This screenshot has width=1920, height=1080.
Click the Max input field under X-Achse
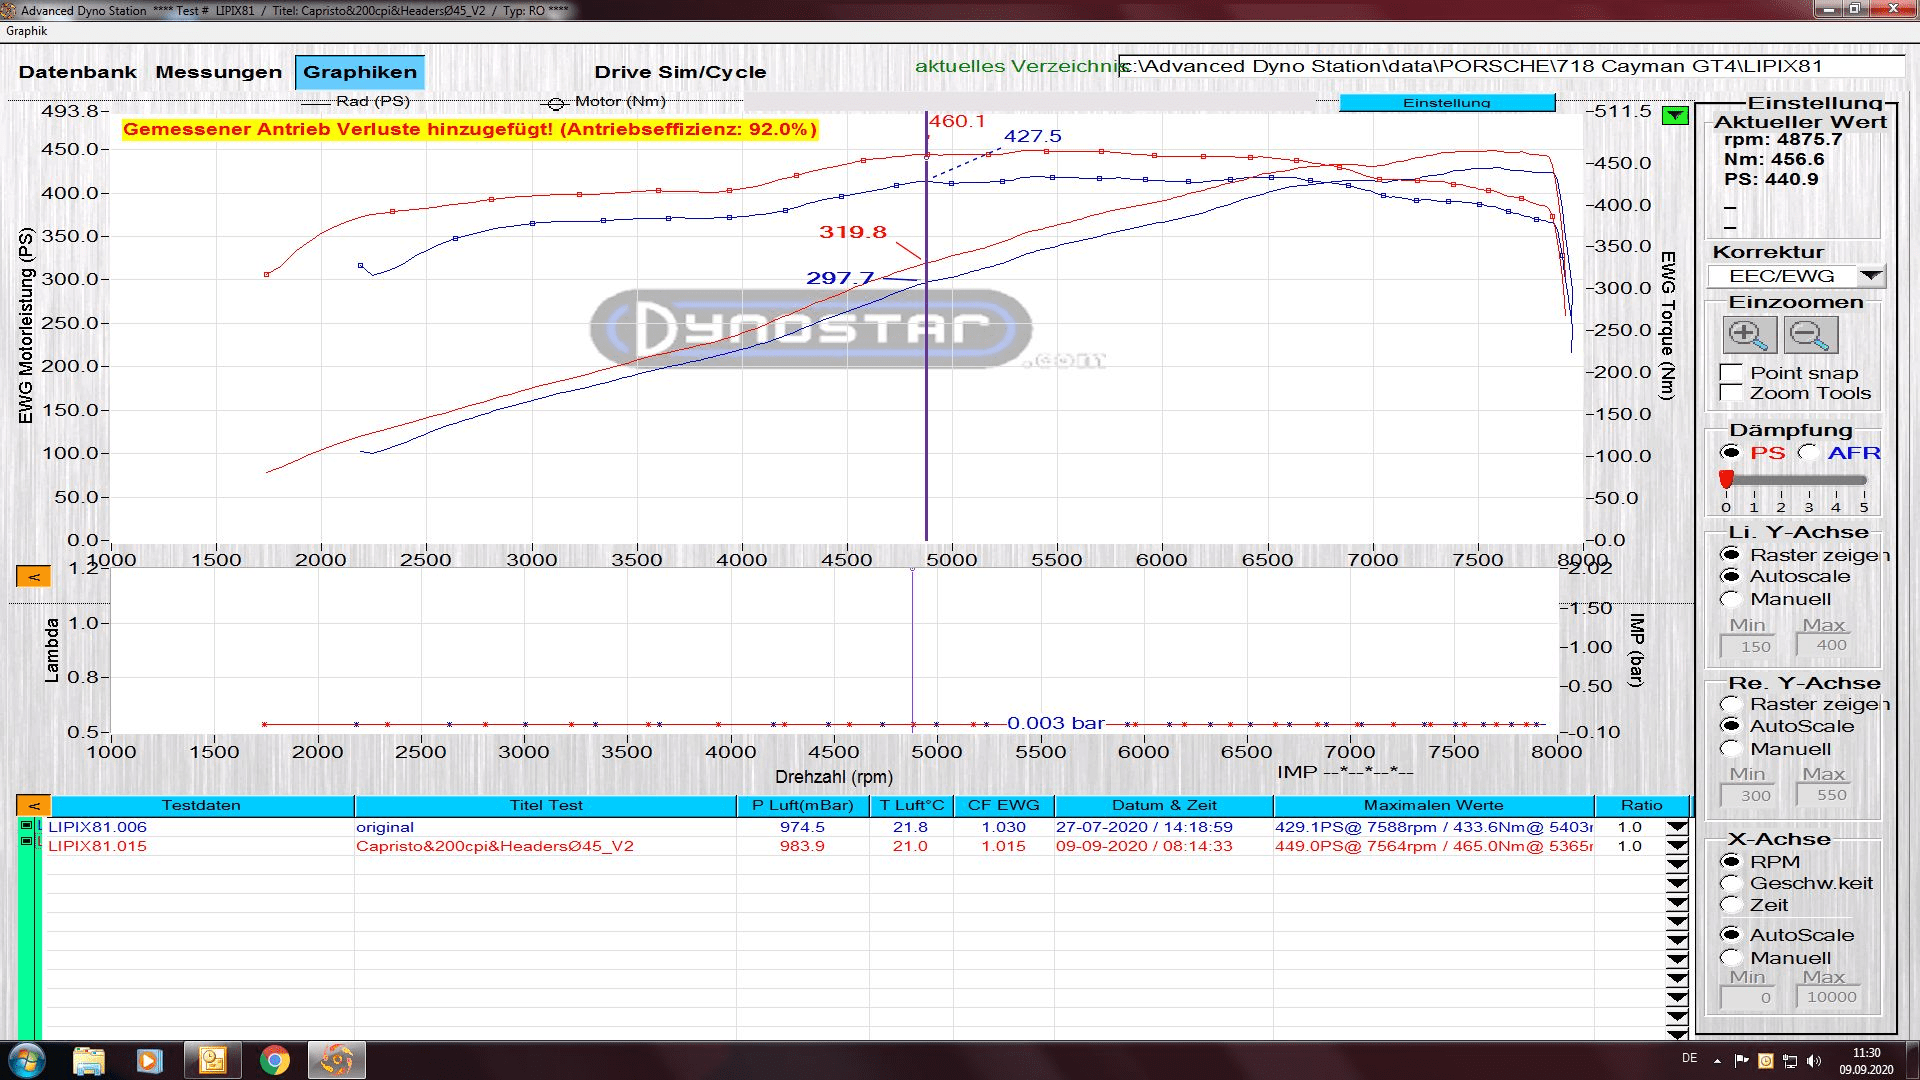[x=1830, y=996]
